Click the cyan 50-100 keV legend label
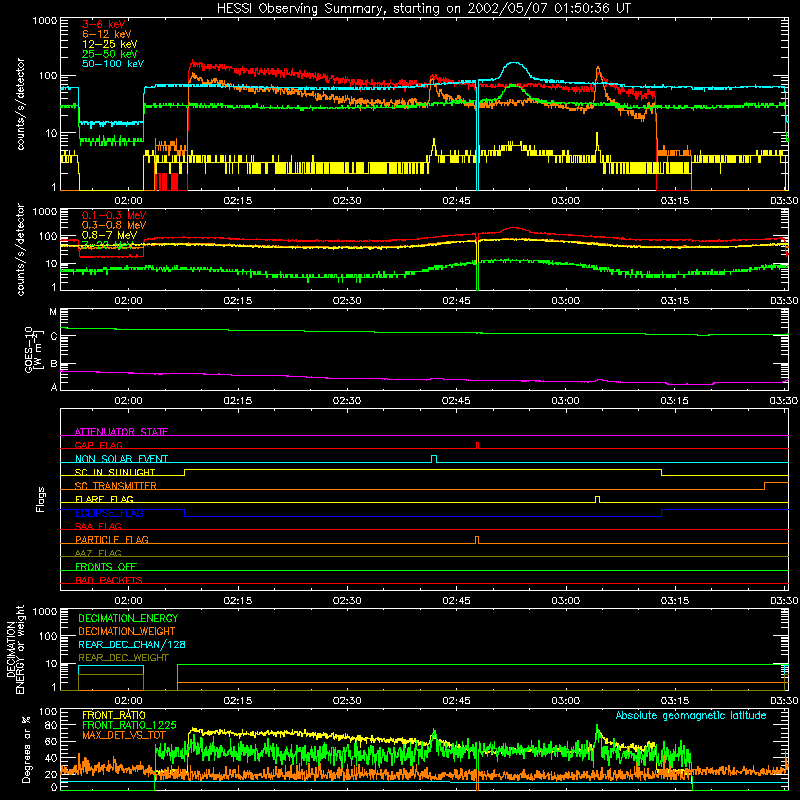 click(113, 64)
